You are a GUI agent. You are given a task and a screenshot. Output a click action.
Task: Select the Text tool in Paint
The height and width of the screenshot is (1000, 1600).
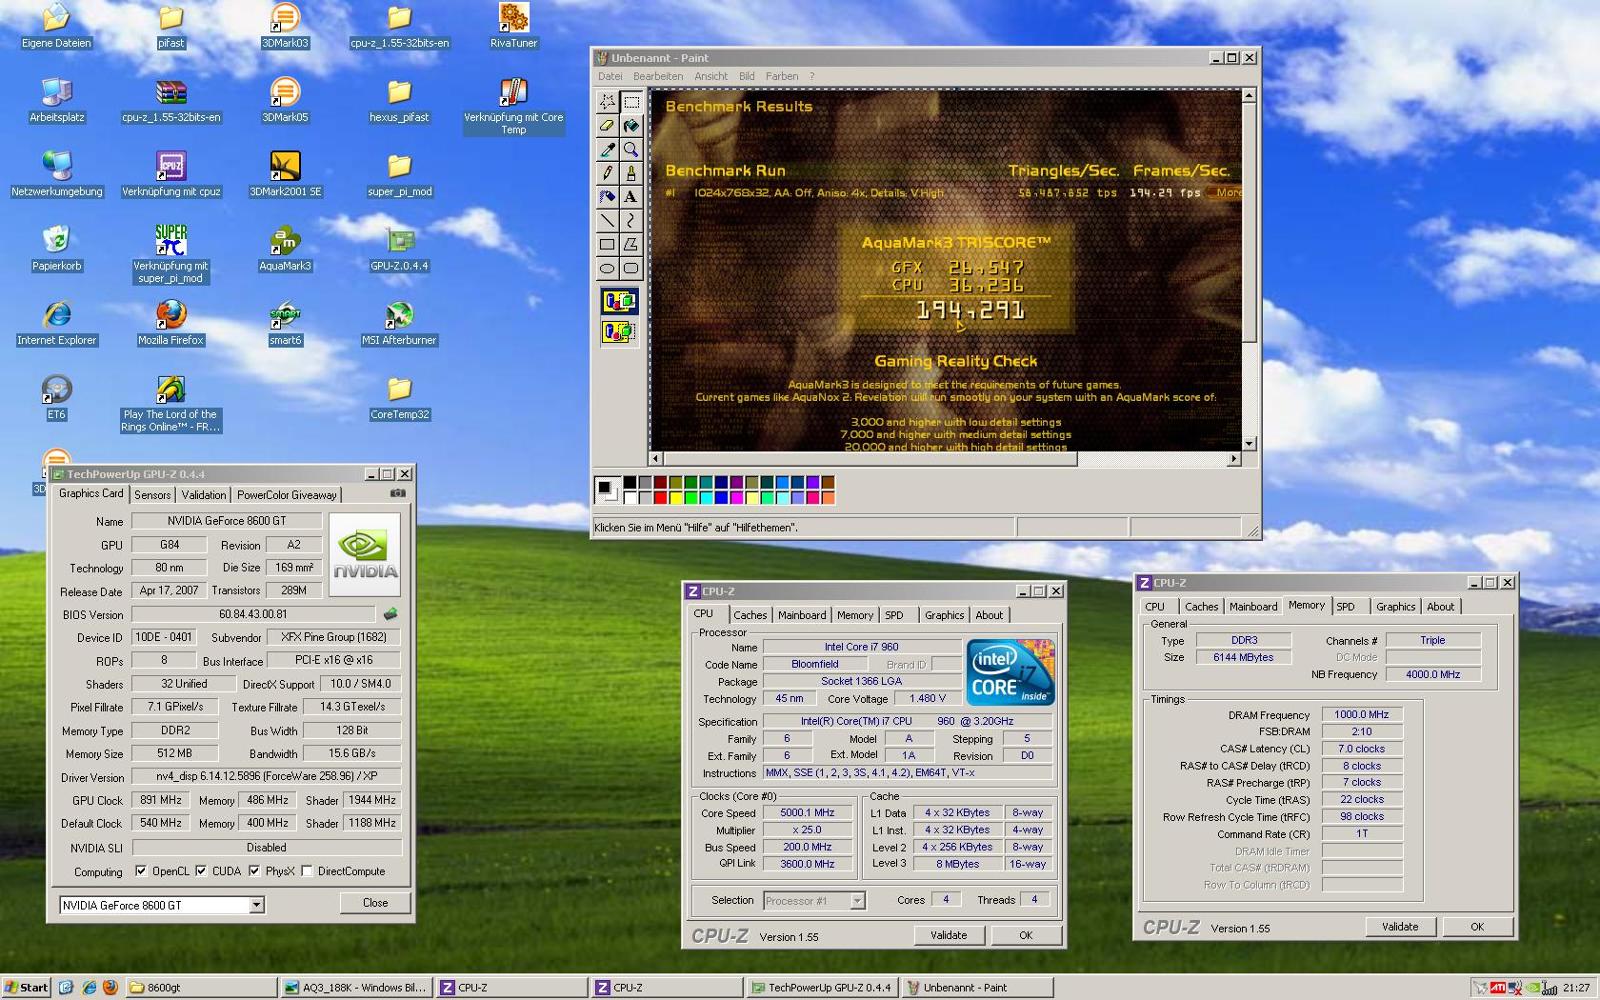631,197
